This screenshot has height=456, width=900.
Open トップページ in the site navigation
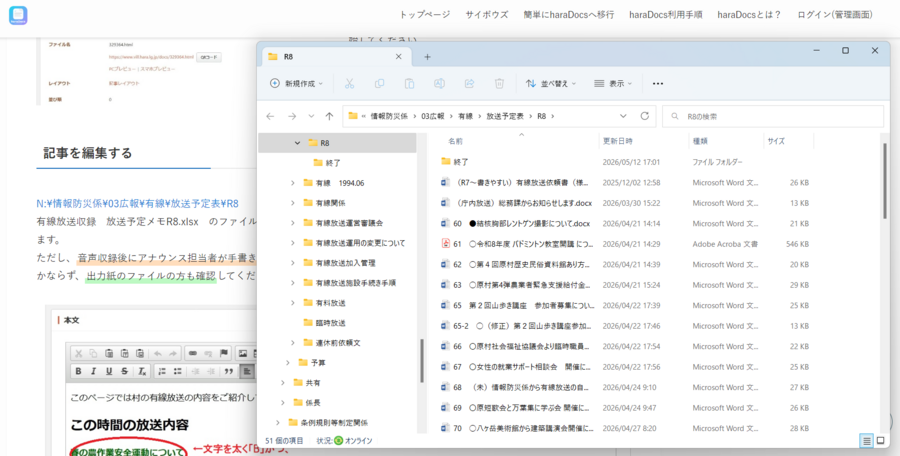coord(425,15)
